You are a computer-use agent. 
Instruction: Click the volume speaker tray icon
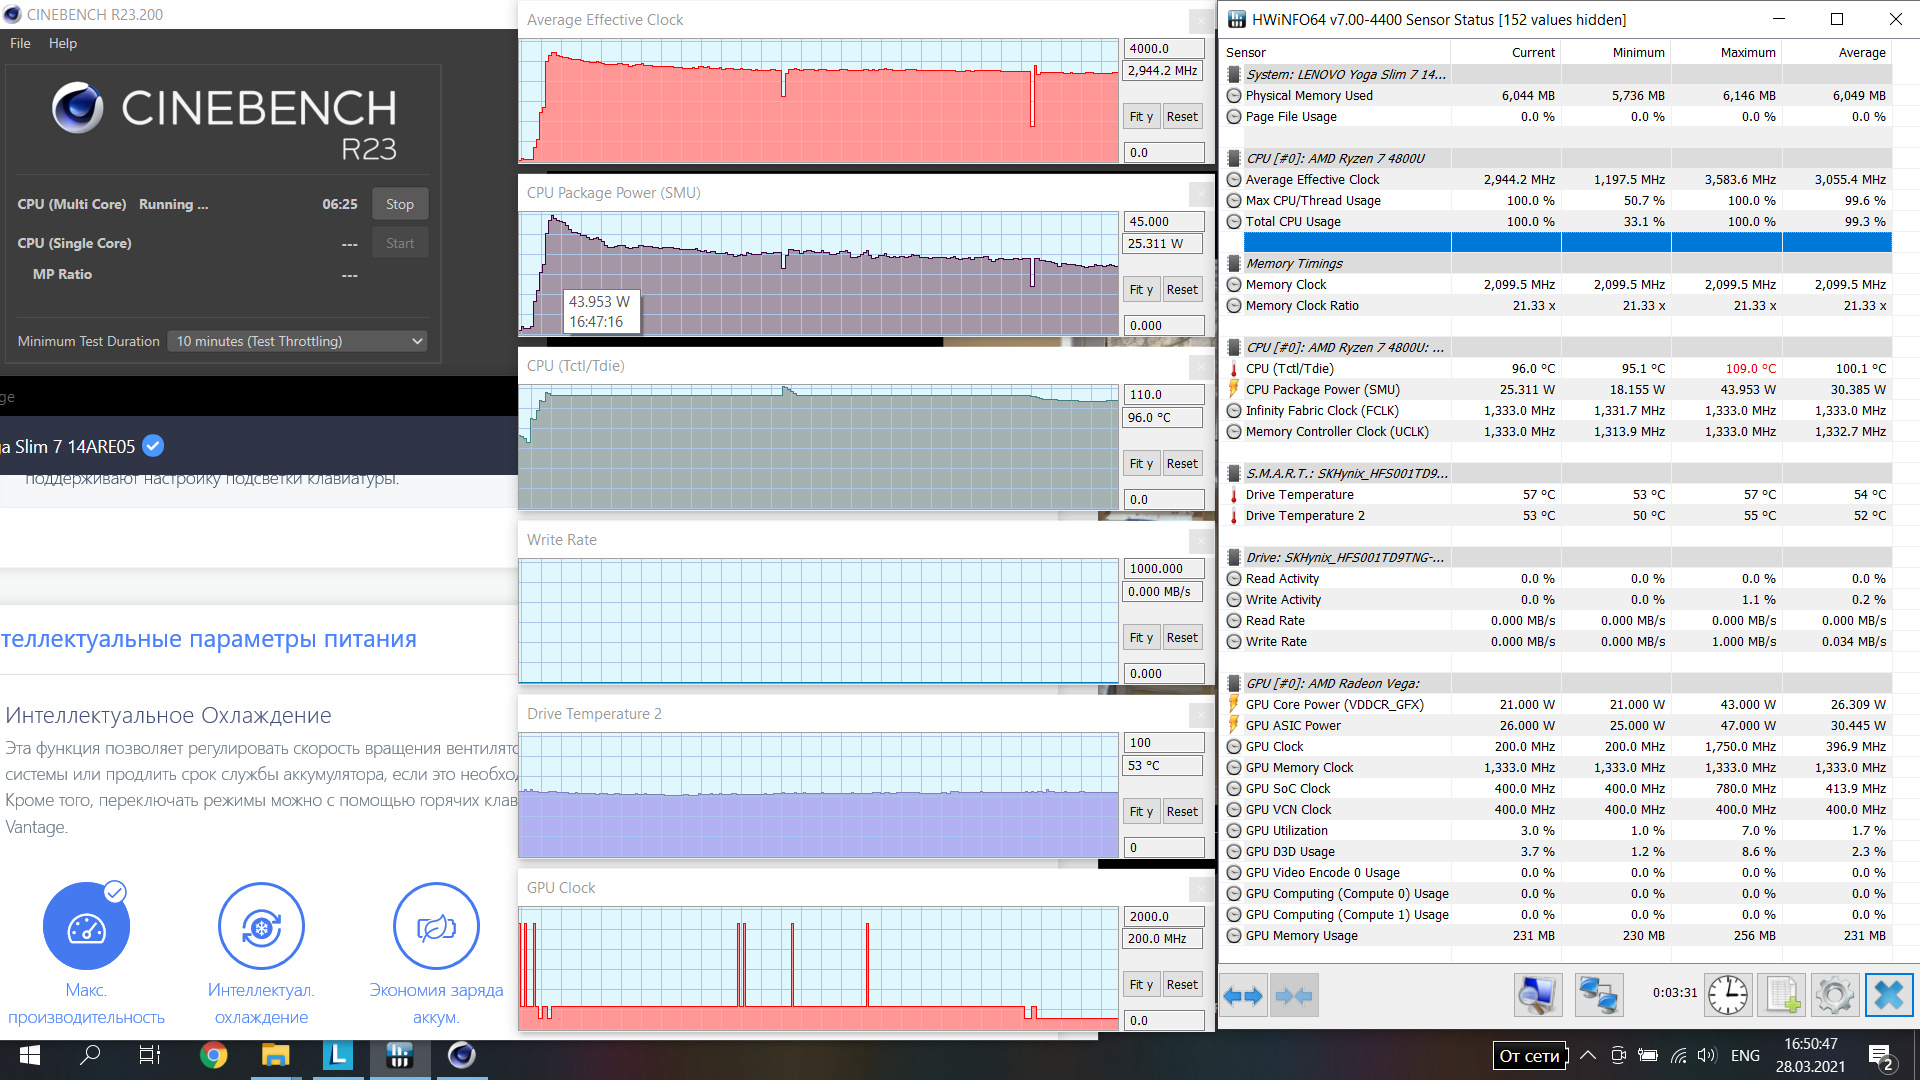pos(1706,1055)
